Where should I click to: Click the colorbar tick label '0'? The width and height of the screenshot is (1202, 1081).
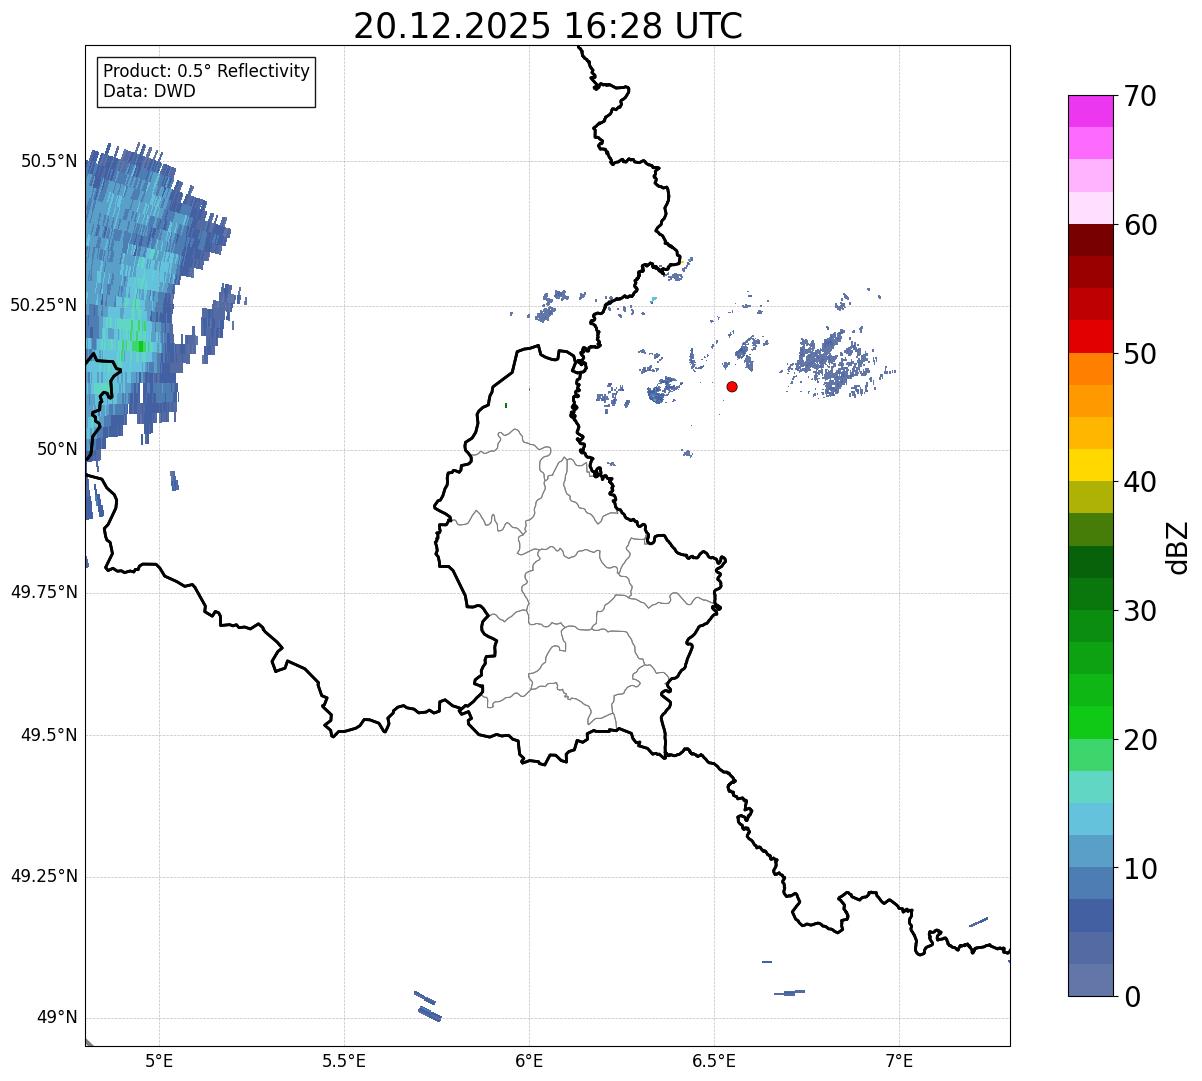click(1130, 997)
